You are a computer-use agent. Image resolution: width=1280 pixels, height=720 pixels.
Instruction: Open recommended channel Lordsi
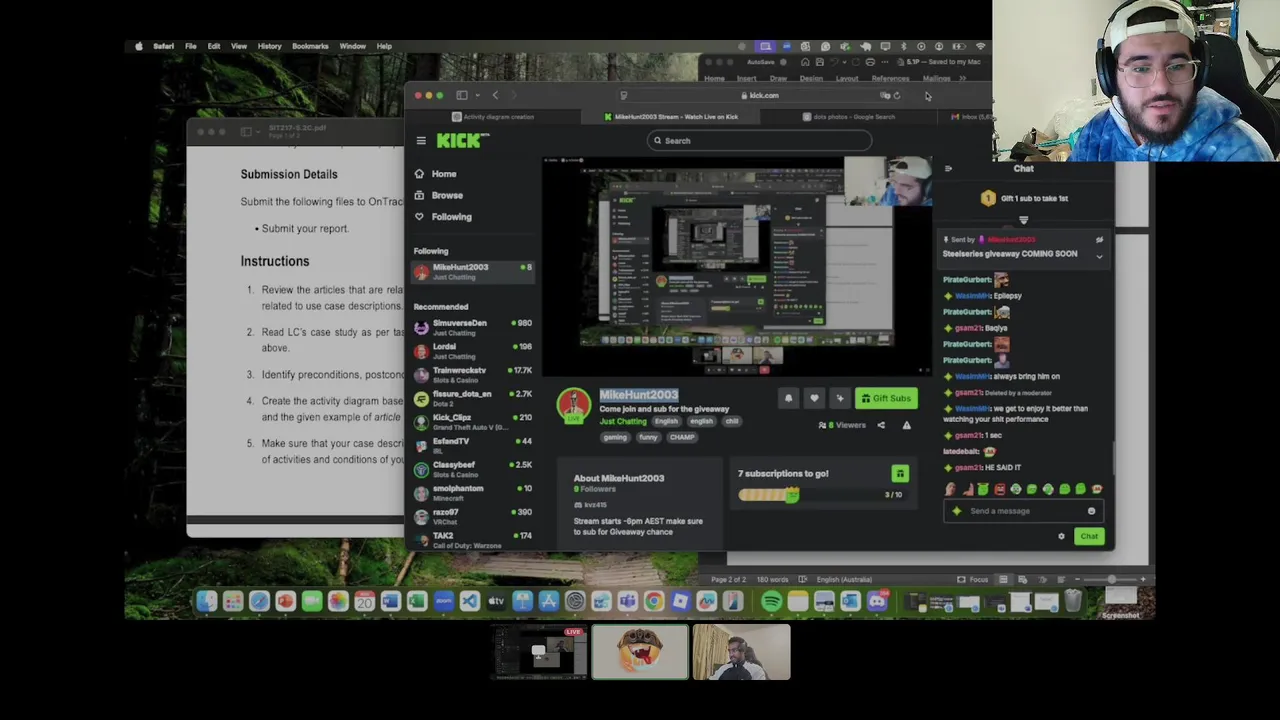tap(473, 351)
